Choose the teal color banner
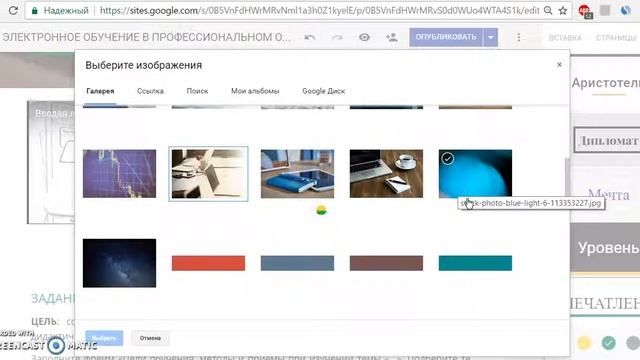This screenshot has height=360, width=640. point(475,263)
